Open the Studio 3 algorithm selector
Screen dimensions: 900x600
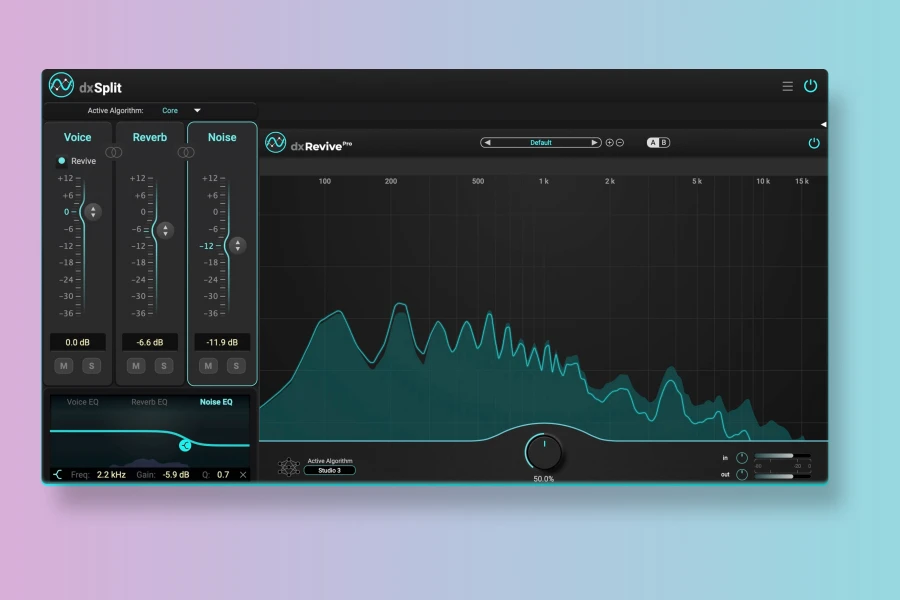(329, 470)
